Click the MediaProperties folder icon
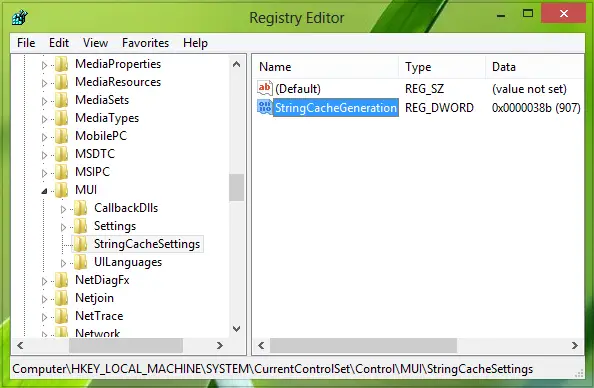This screenshot has height=388, width=594. (x=61, y=64)
